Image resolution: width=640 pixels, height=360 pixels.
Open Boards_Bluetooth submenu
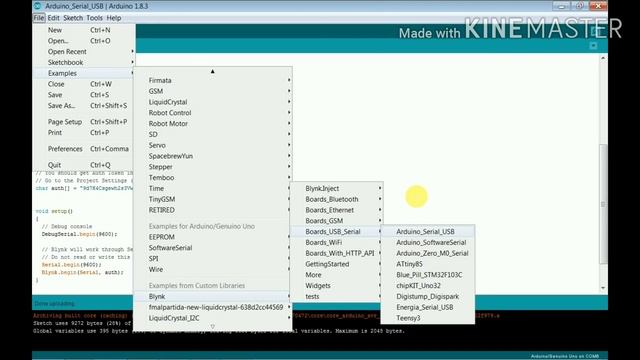(337, 200)
